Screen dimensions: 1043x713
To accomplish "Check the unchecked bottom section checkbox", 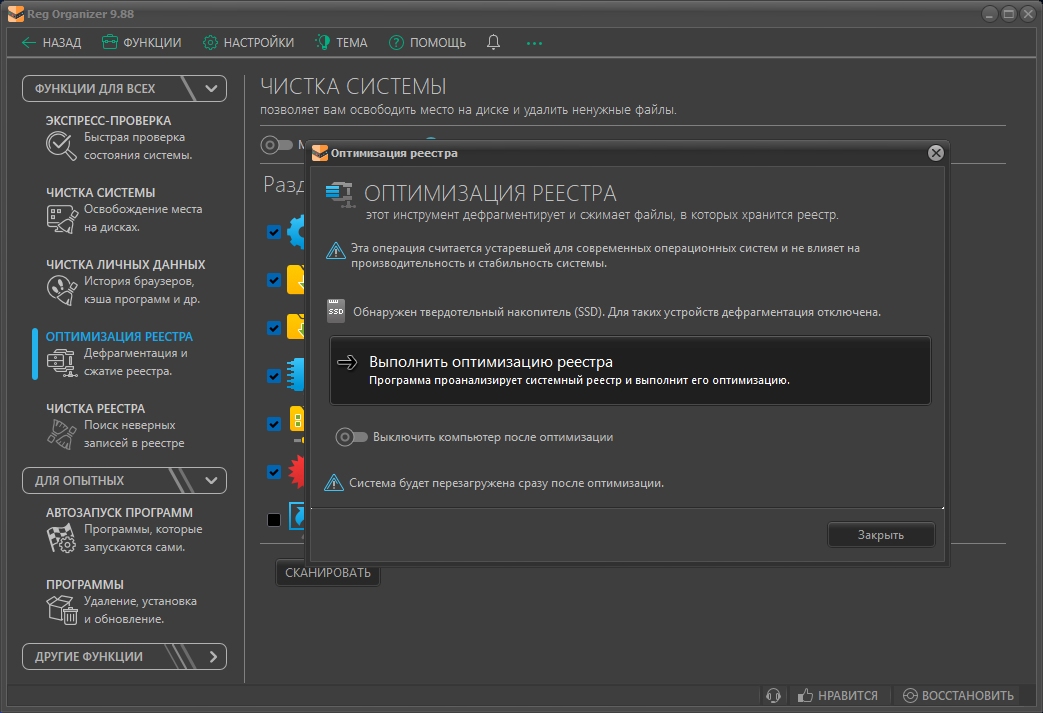I will 274,519.
